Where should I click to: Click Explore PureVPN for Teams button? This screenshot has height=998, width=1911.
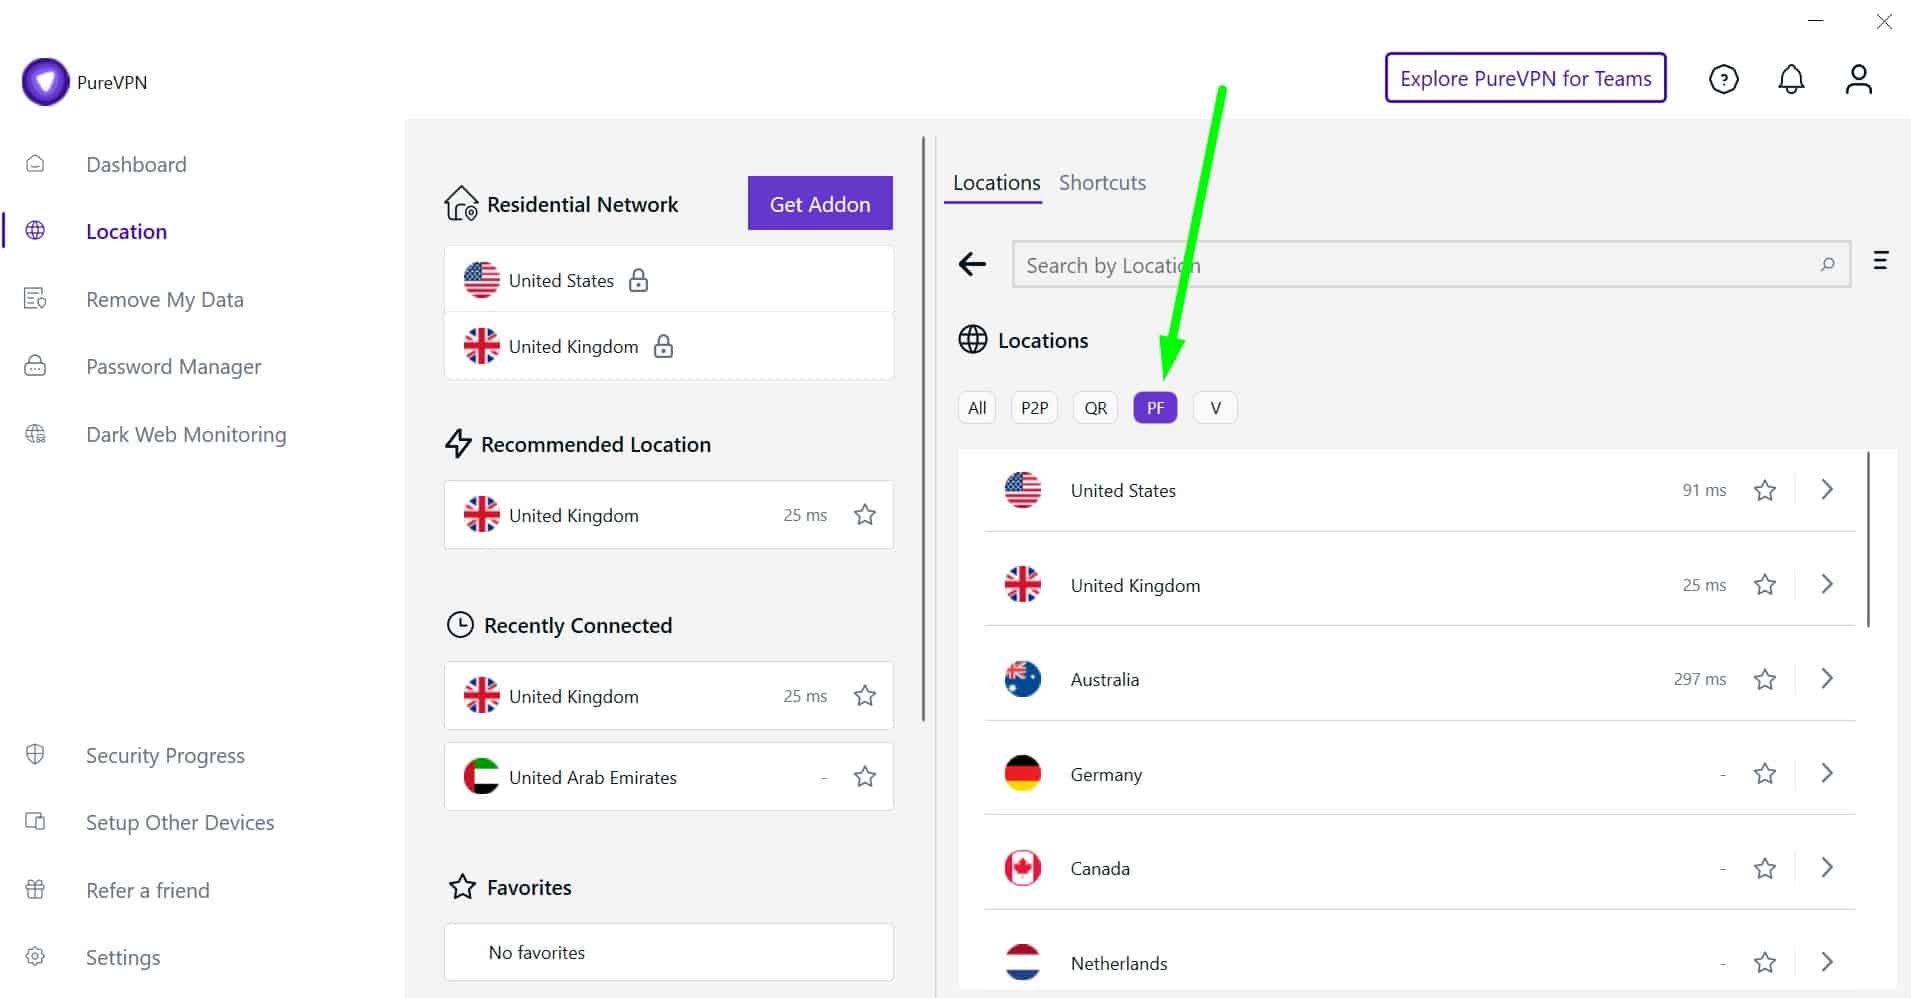[x=1525, y=78]
